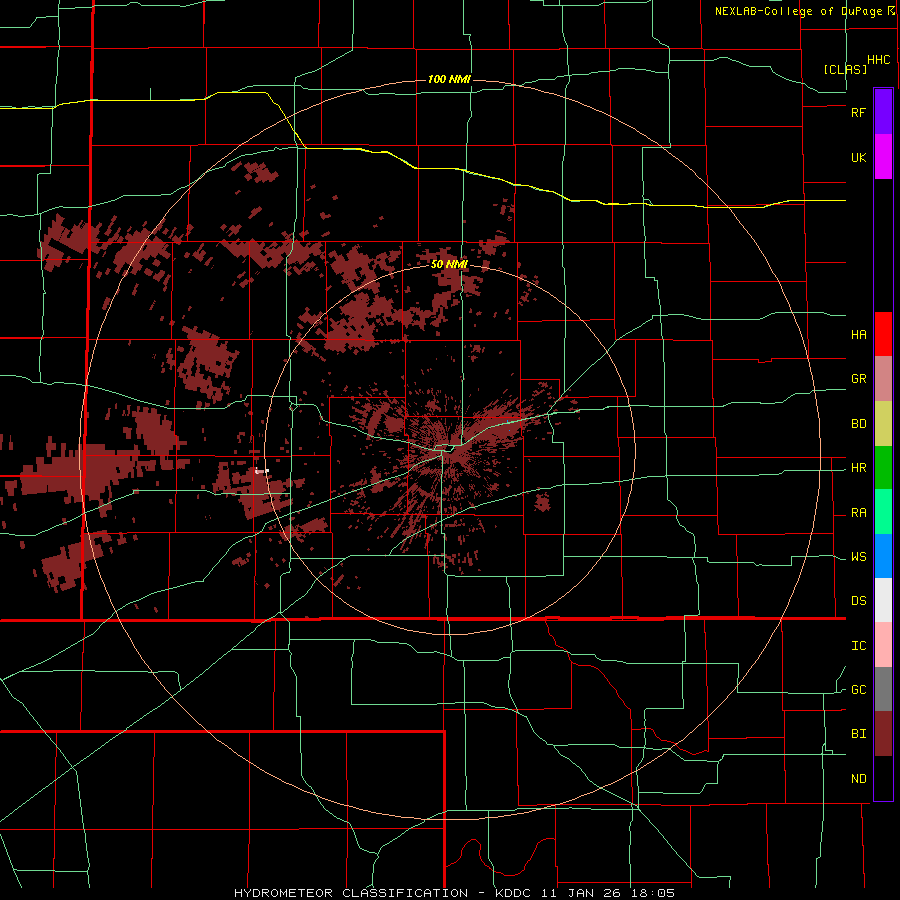
Task: Click the GC gray legend swatch
Action: [883, 689]
